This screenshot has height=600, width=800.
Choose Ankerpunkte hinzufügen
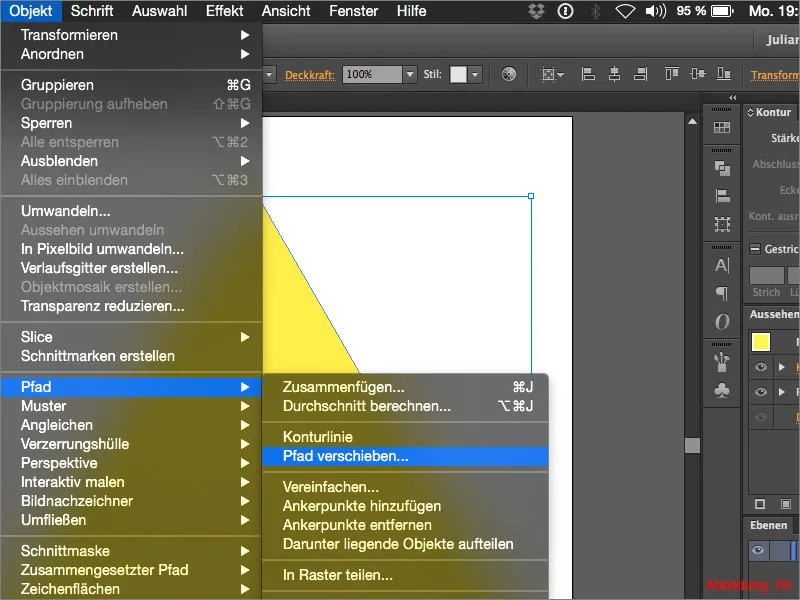tap(405, 506)
